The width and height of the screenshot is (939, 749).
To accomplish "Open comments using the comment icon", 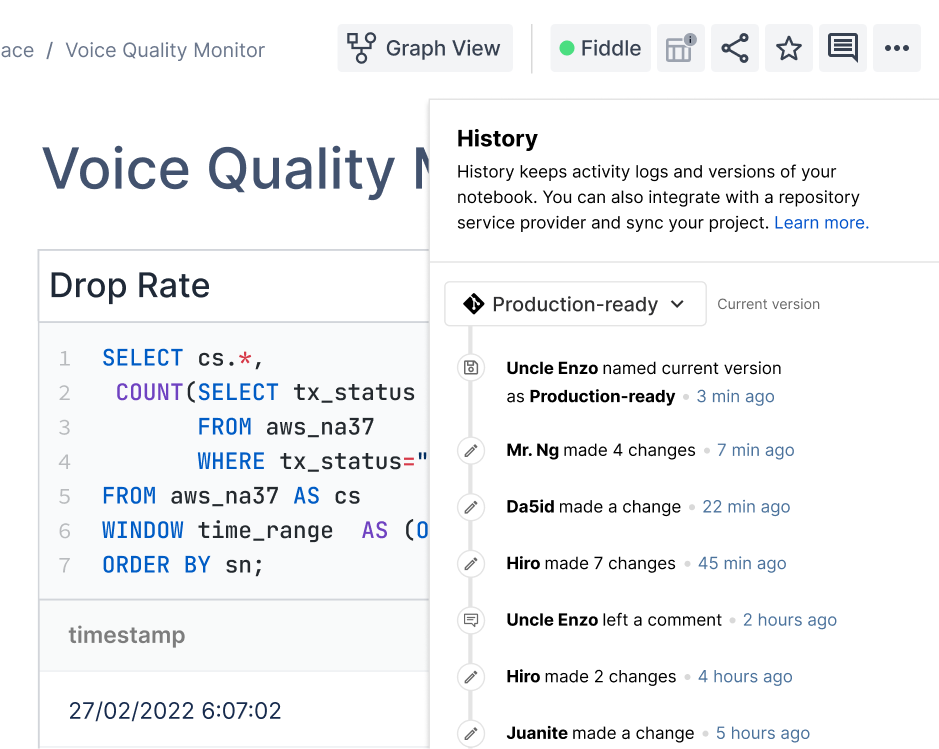I will pos(842,48).
